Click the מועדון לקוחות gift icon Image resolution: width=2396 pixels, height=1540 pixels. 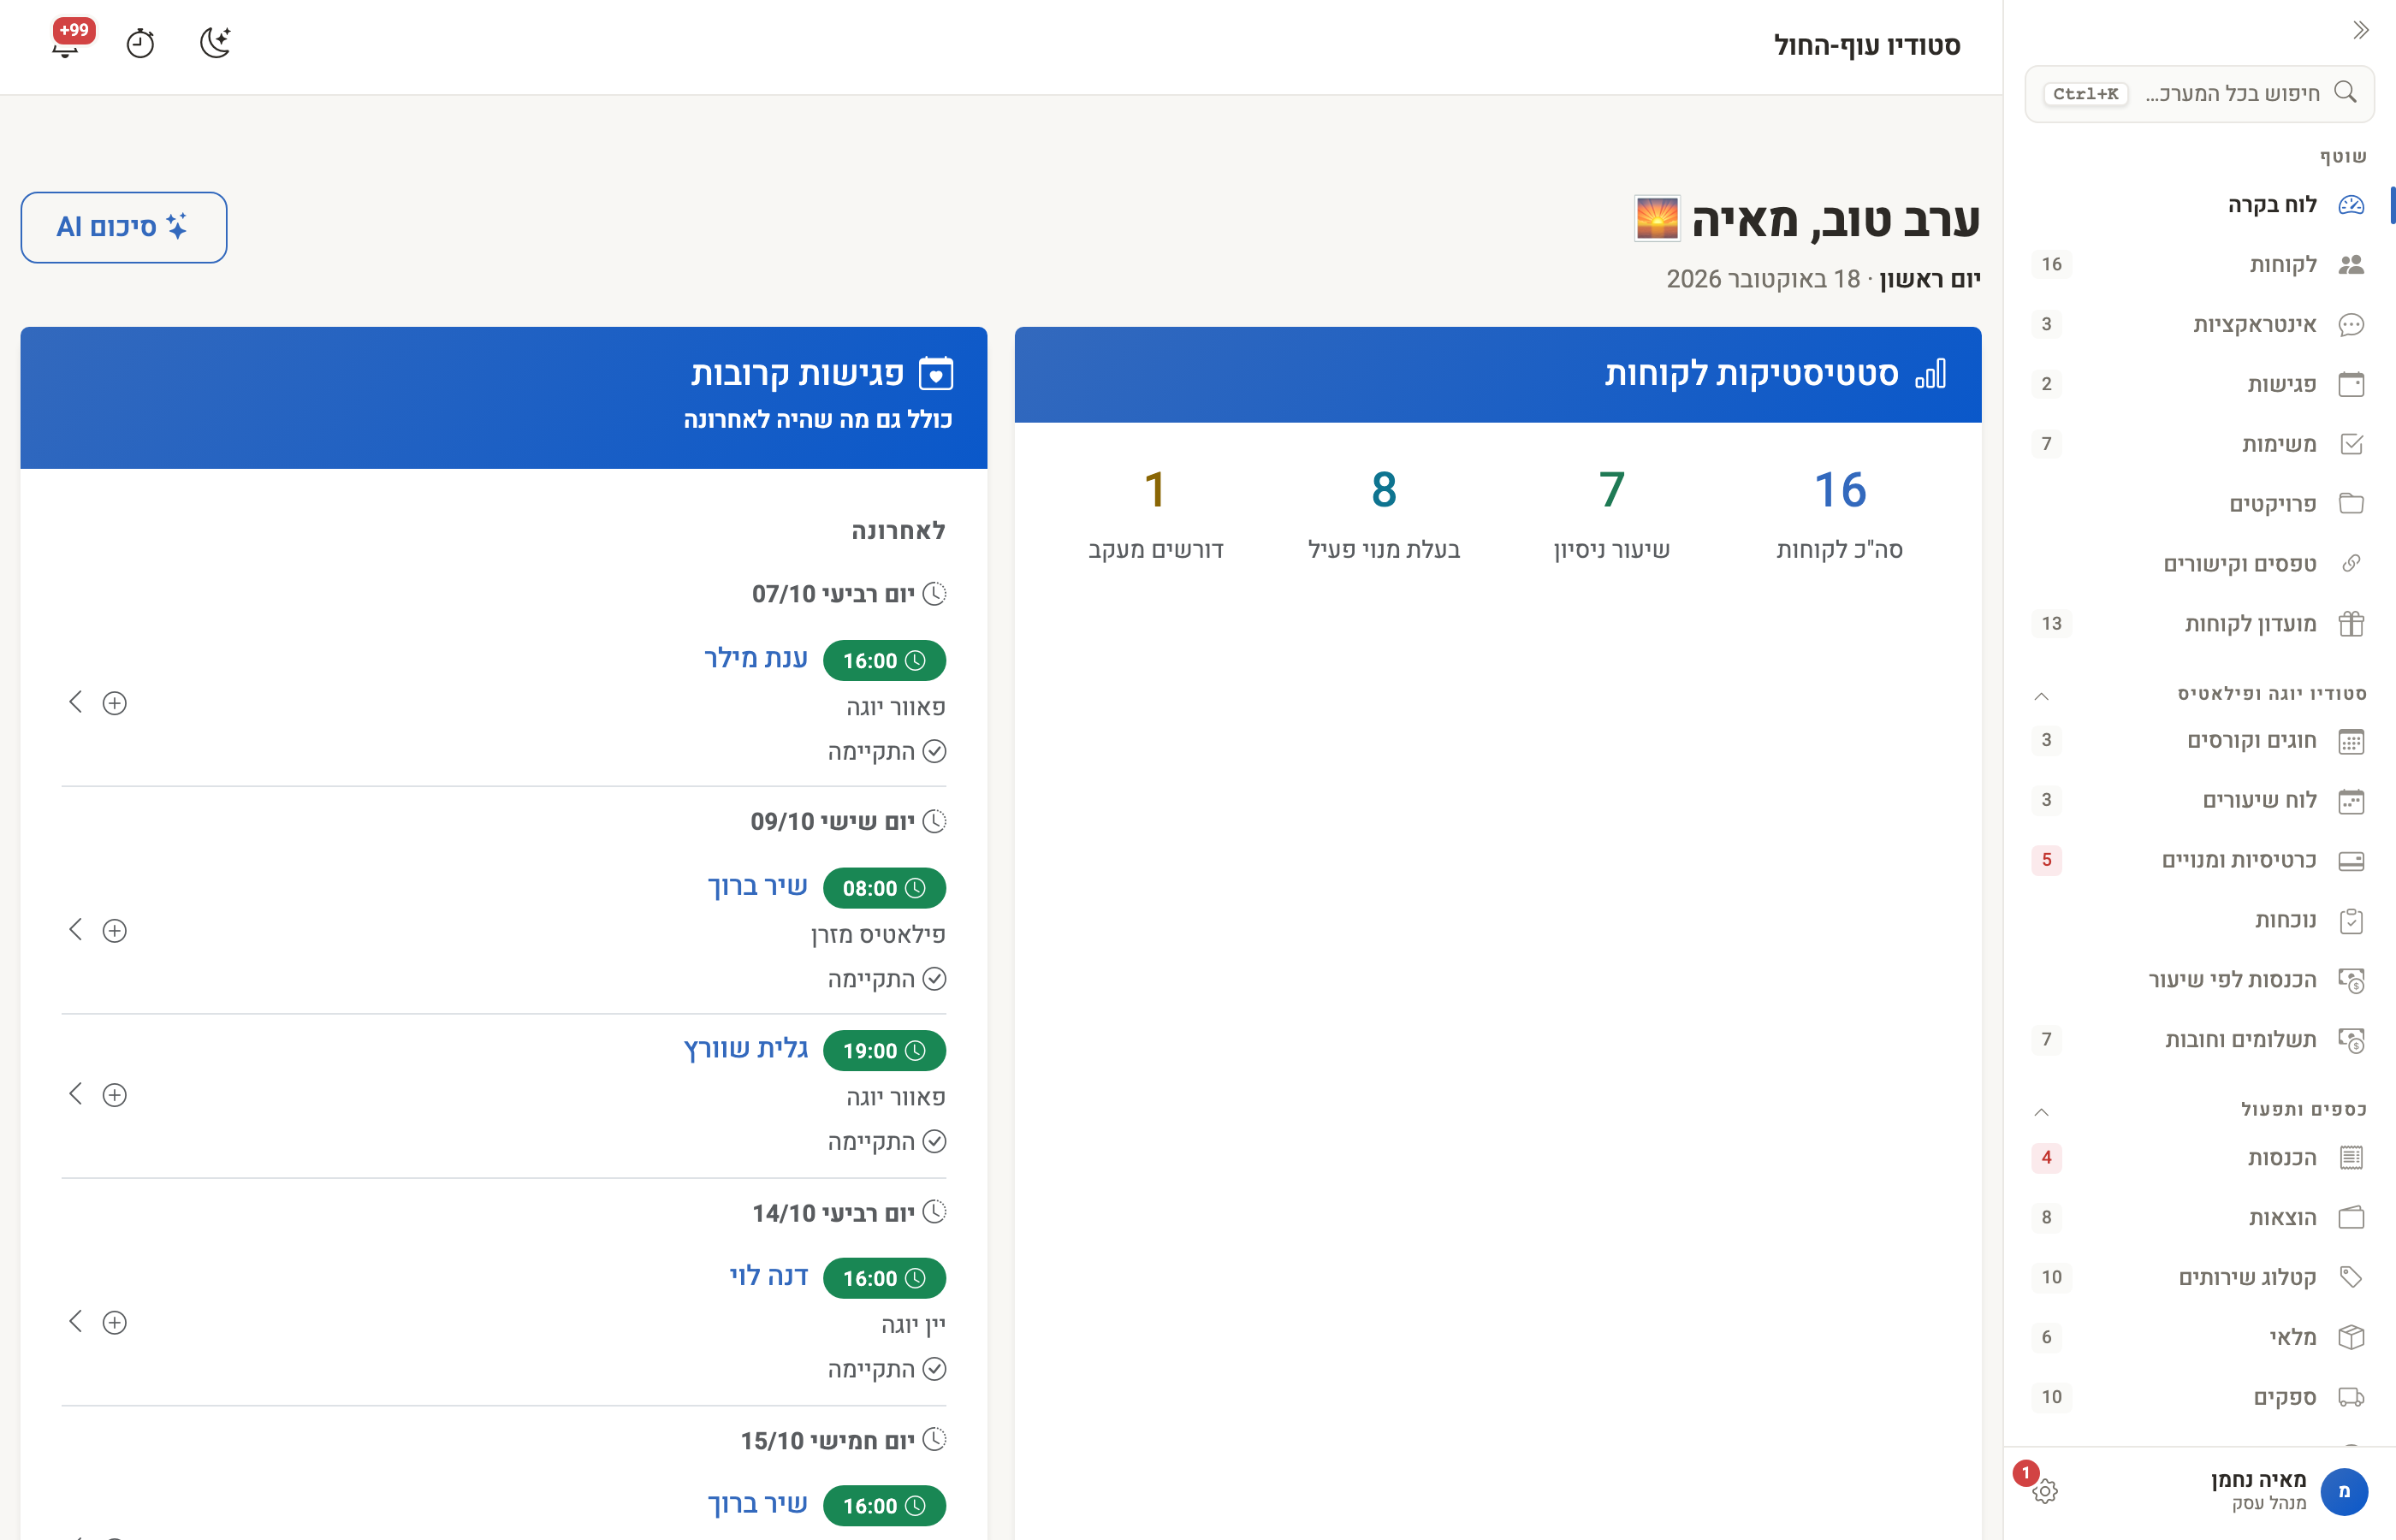point(2351,624)
